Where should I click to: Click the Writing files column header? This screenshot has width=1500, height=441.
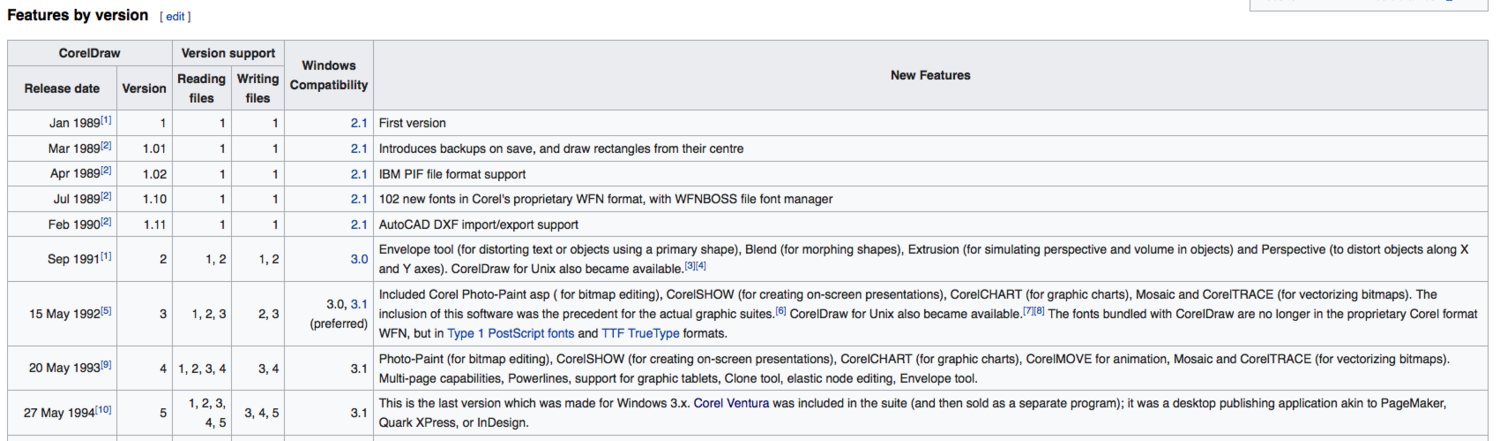(x=258, y=88)
